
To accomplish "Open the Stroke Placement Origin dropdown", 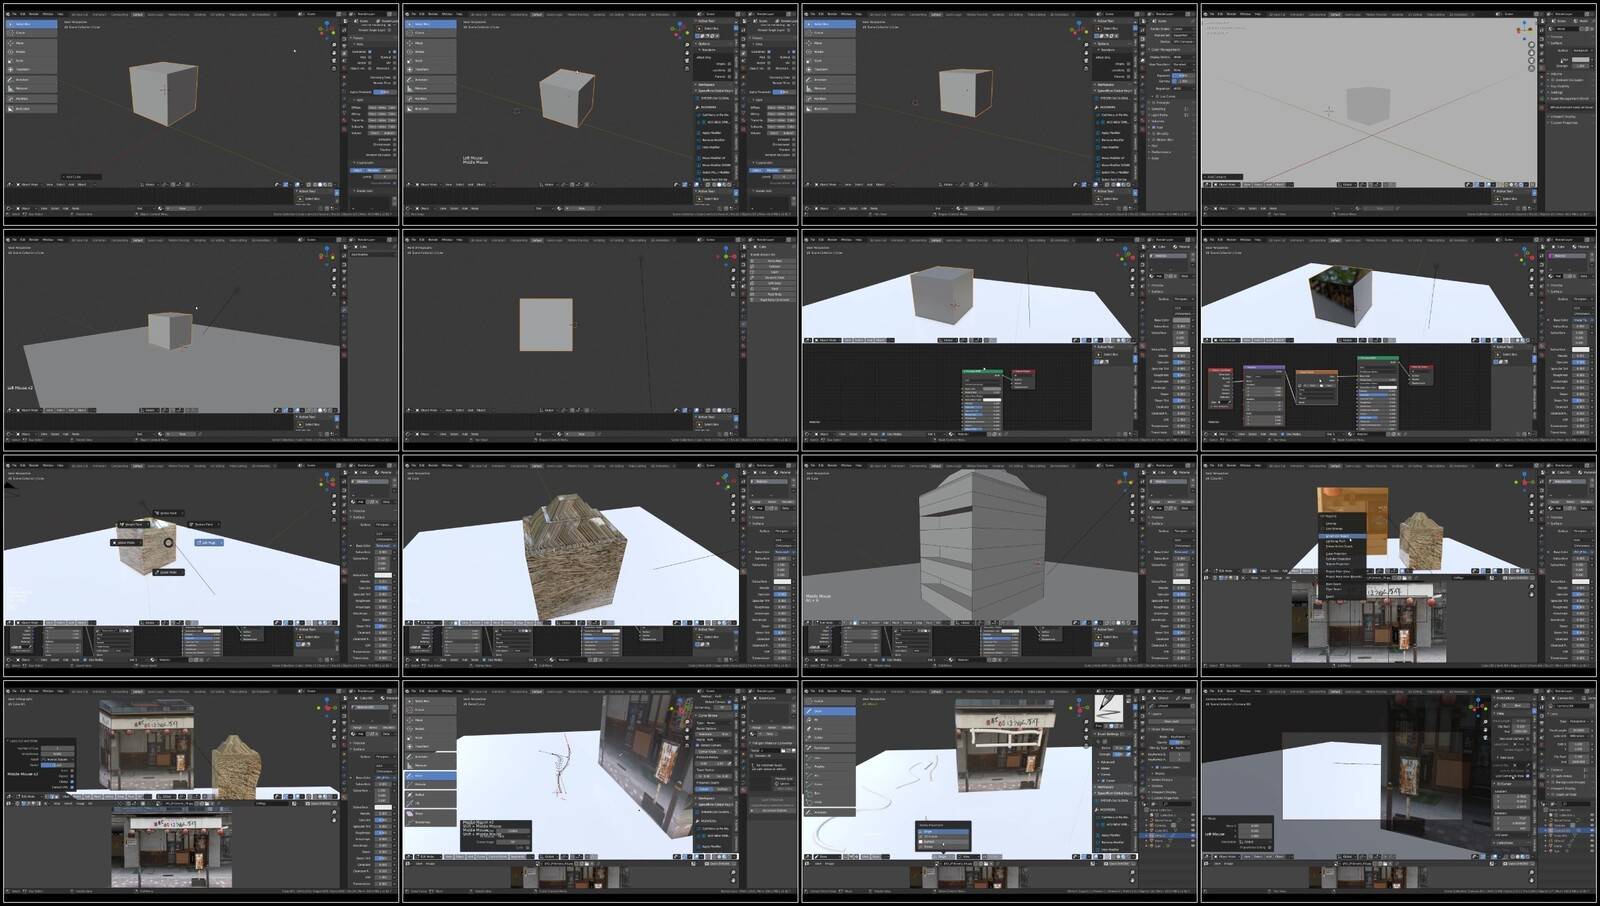I will coord(943,856).
